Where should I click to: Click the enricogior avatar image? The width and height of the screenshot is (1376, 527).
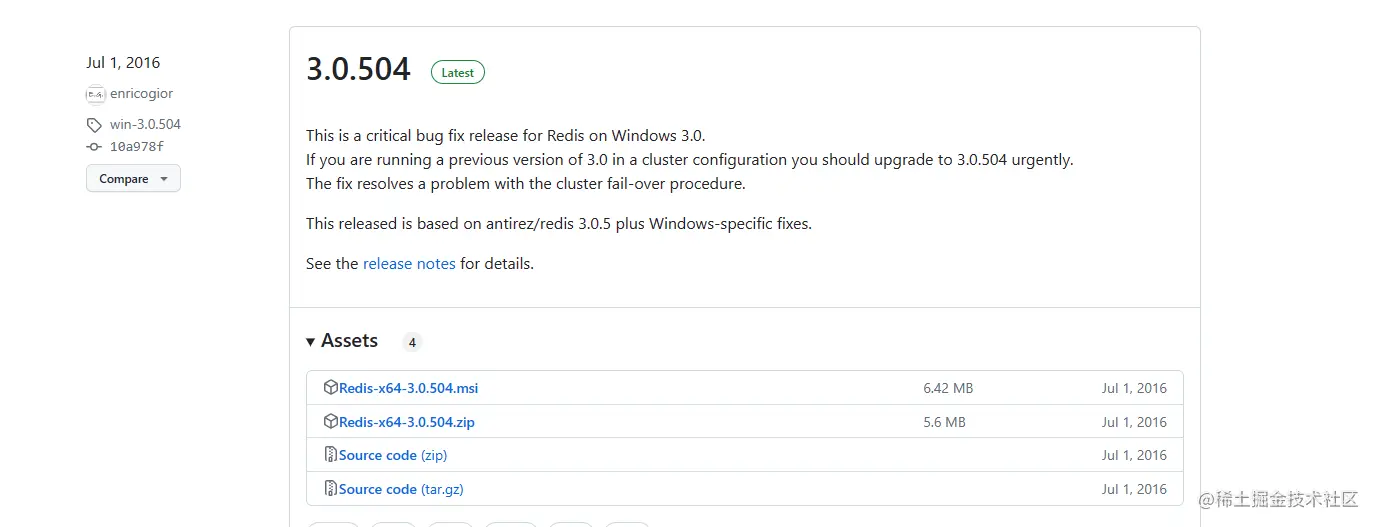pos(95,94)
